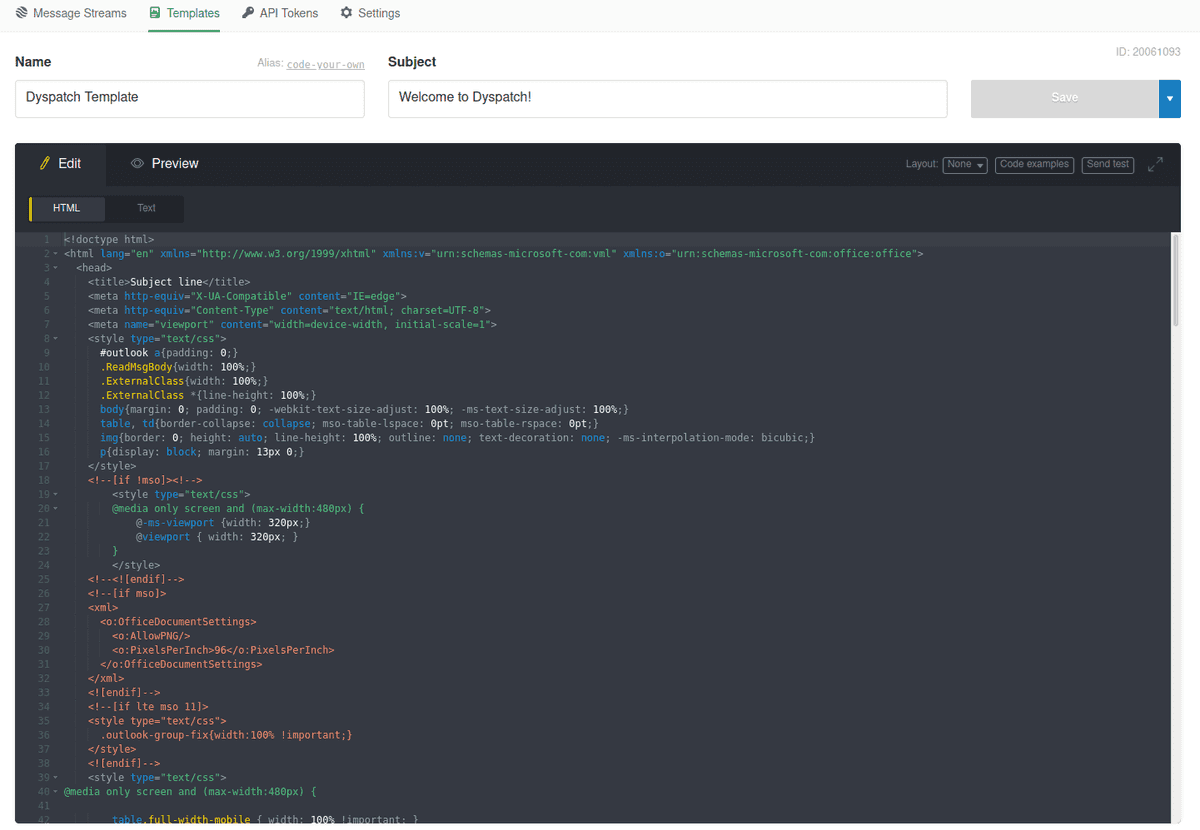1200x830 pixels.
Task: Switch to the Preview tab
Action: click(x=165, y=163)
